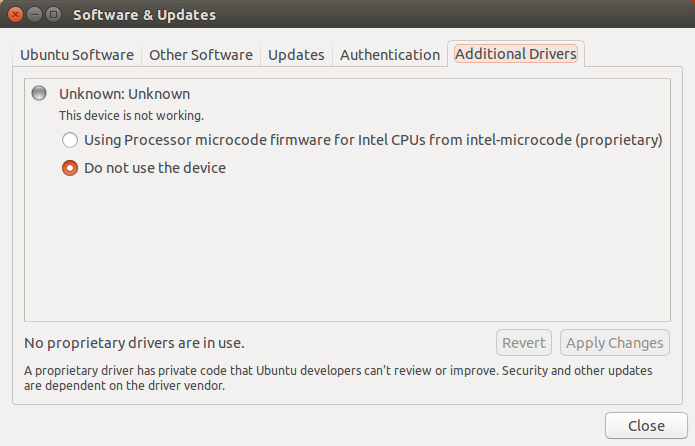Viewport: 695px width, 446px height.
Task: Click the This device is not working message
Action: point(132,116)
